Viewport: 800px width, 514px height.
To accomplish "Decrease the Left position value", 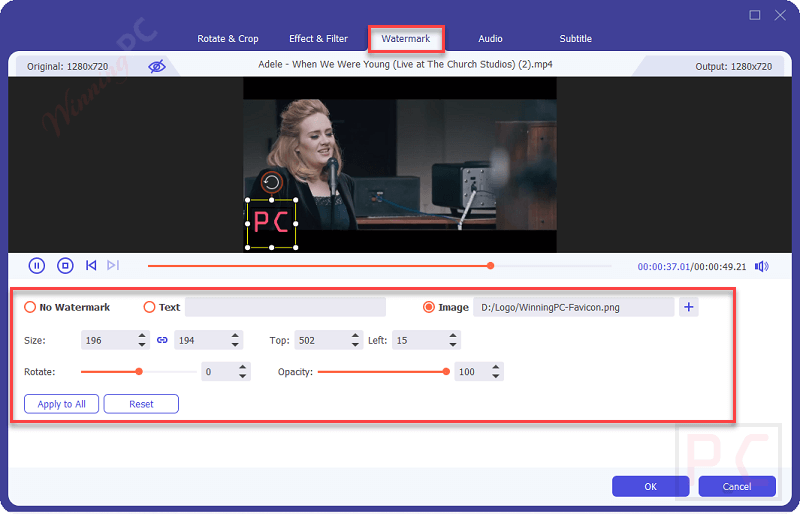I will point(453,345).
